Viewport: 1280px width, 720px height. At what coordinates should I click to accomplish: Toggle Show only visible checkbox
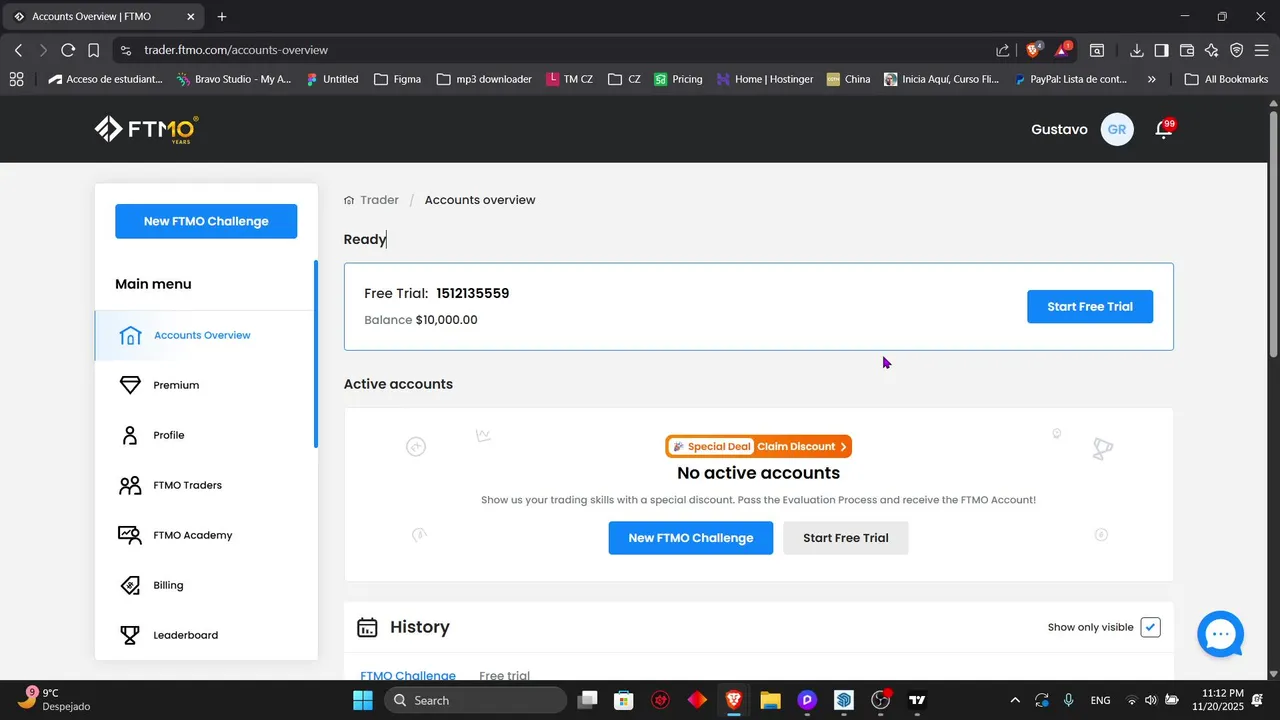pos(1150,627)
